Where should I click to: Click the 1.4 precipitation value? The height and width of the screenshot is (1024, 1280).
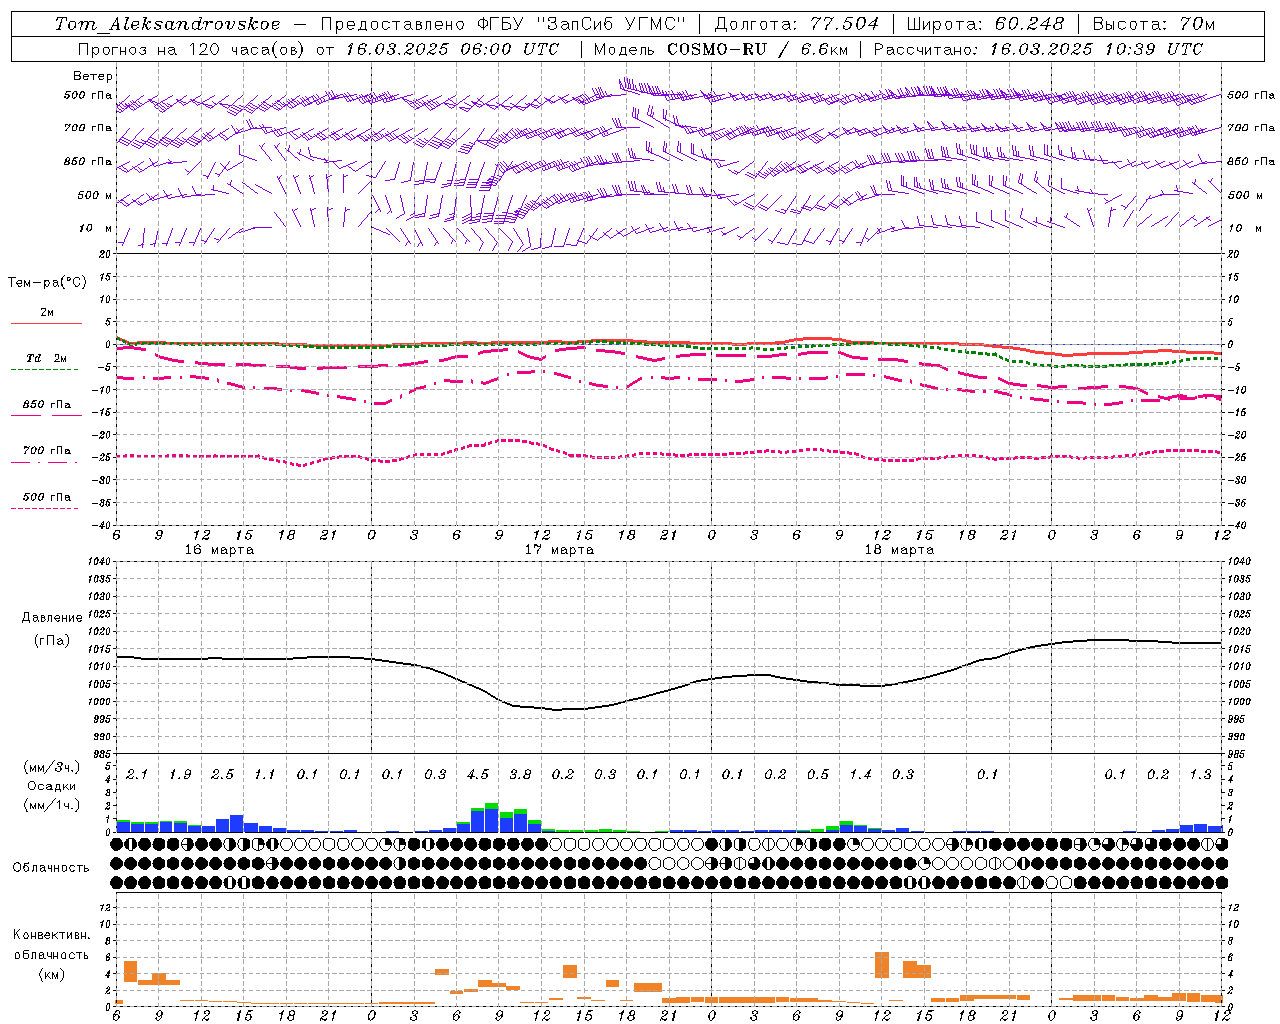click(x=860, y=774)
